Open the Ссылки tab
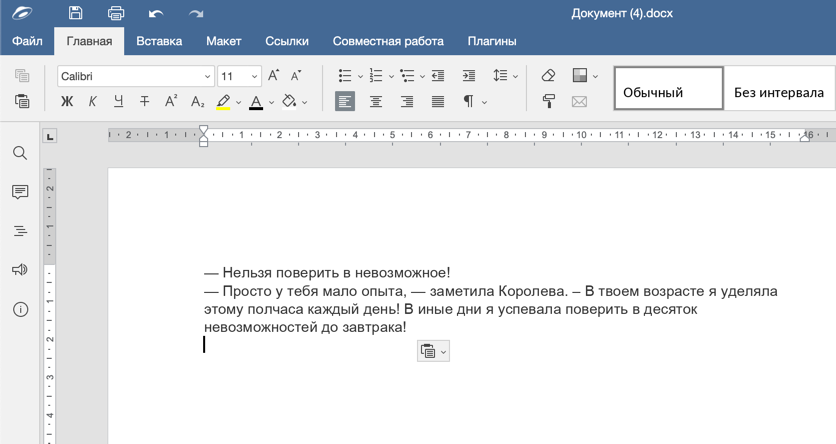 287,41
